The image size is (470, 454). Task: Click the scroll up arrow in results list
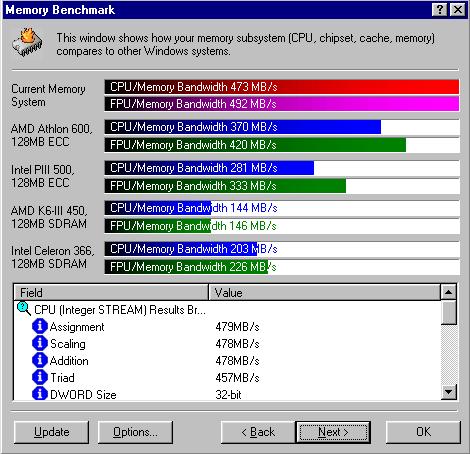click(449, 292)
